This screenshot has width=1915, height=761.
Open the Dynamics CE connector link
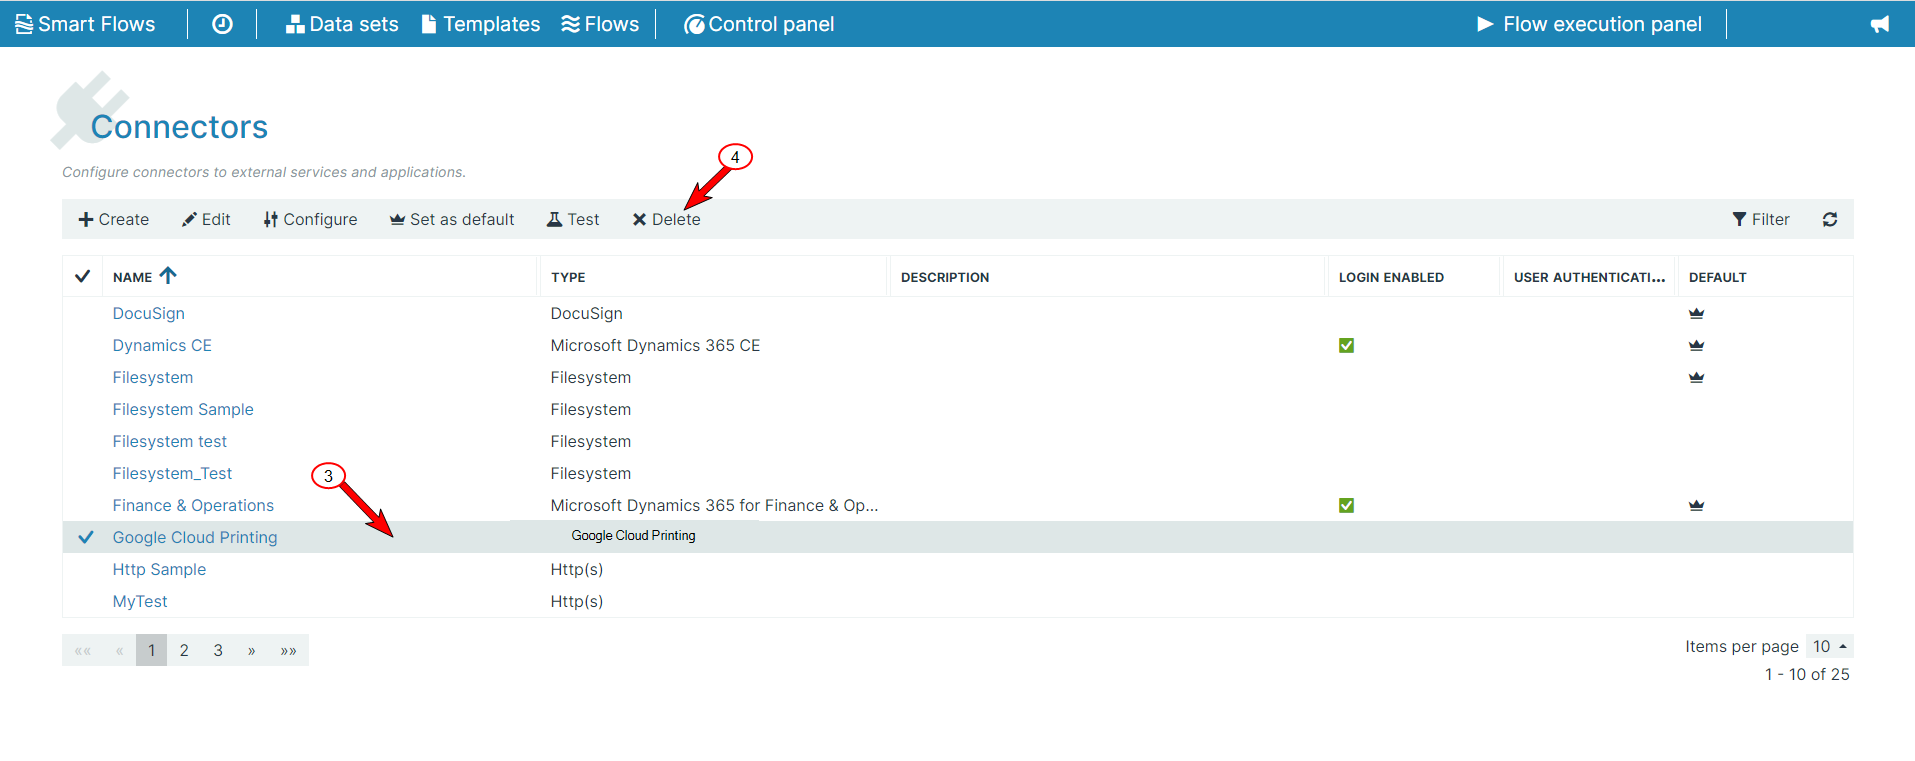tap(162, 345)
